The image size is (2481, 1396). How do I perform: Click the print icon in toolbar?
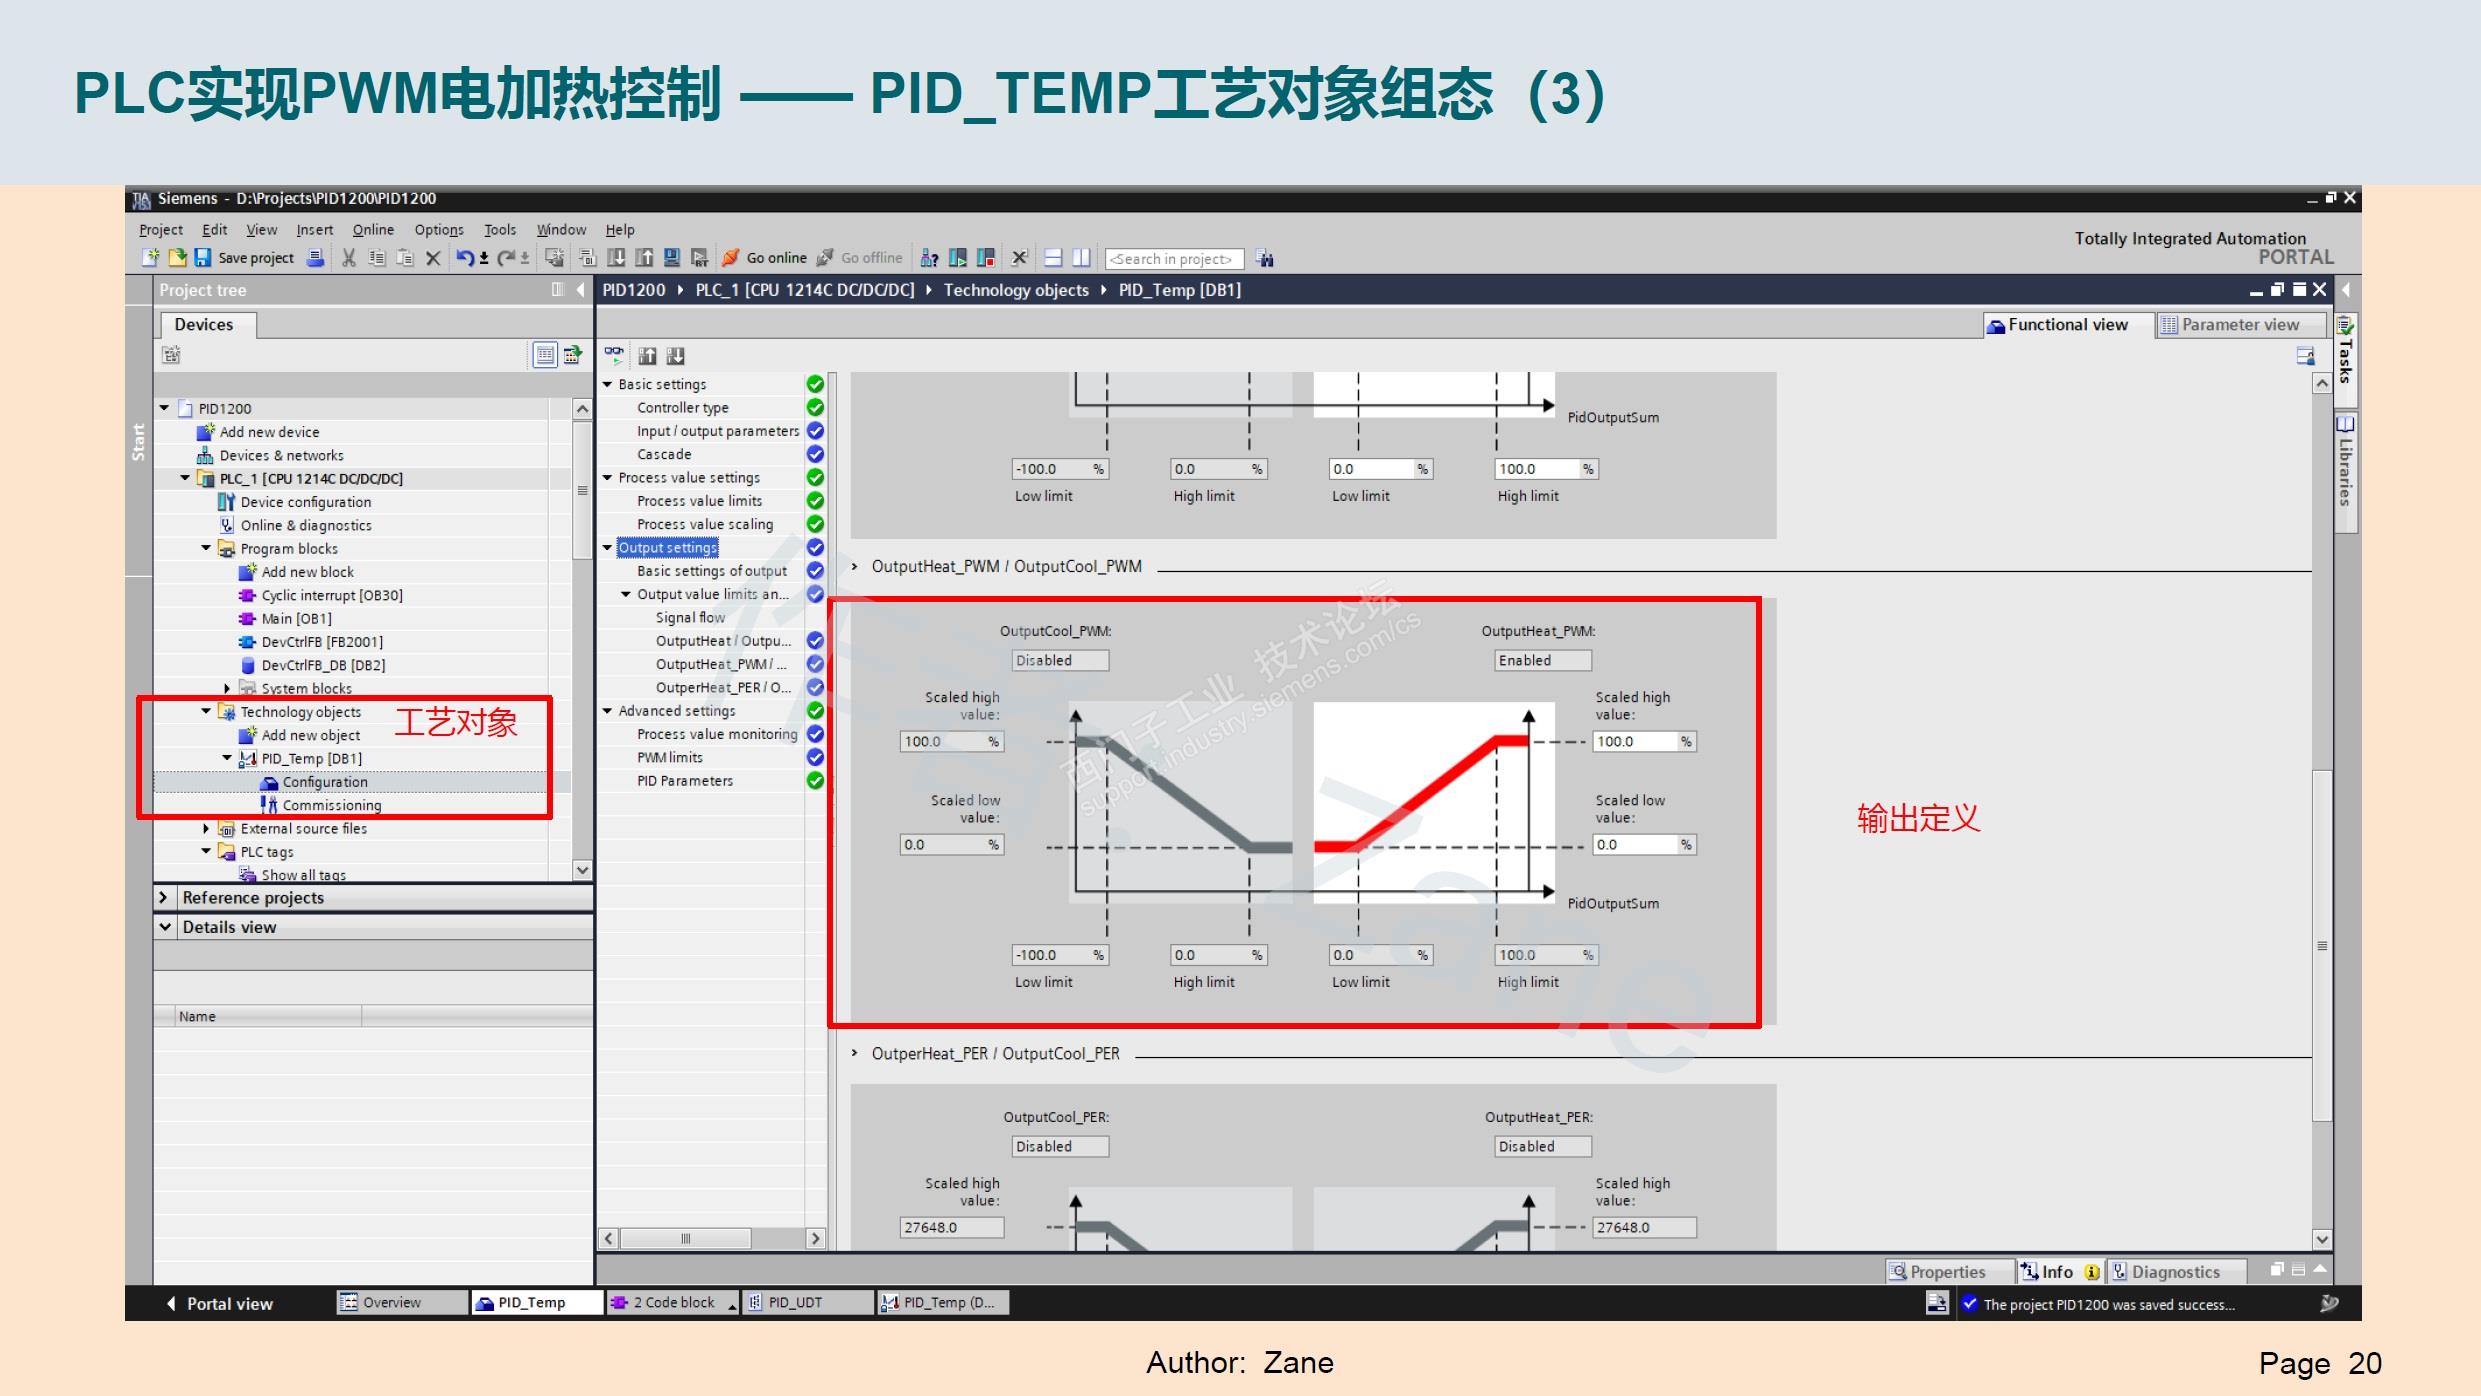315,258
